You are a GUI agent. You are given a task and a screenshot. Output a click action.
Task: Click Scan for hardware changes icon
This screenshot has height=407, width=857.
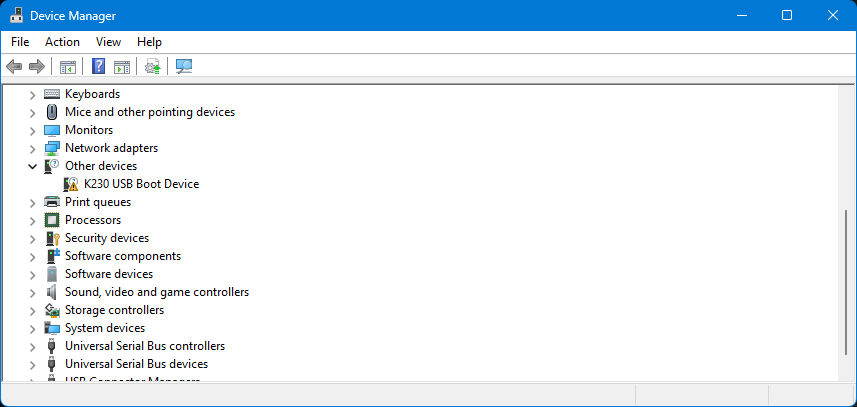[x=184, y=67]
